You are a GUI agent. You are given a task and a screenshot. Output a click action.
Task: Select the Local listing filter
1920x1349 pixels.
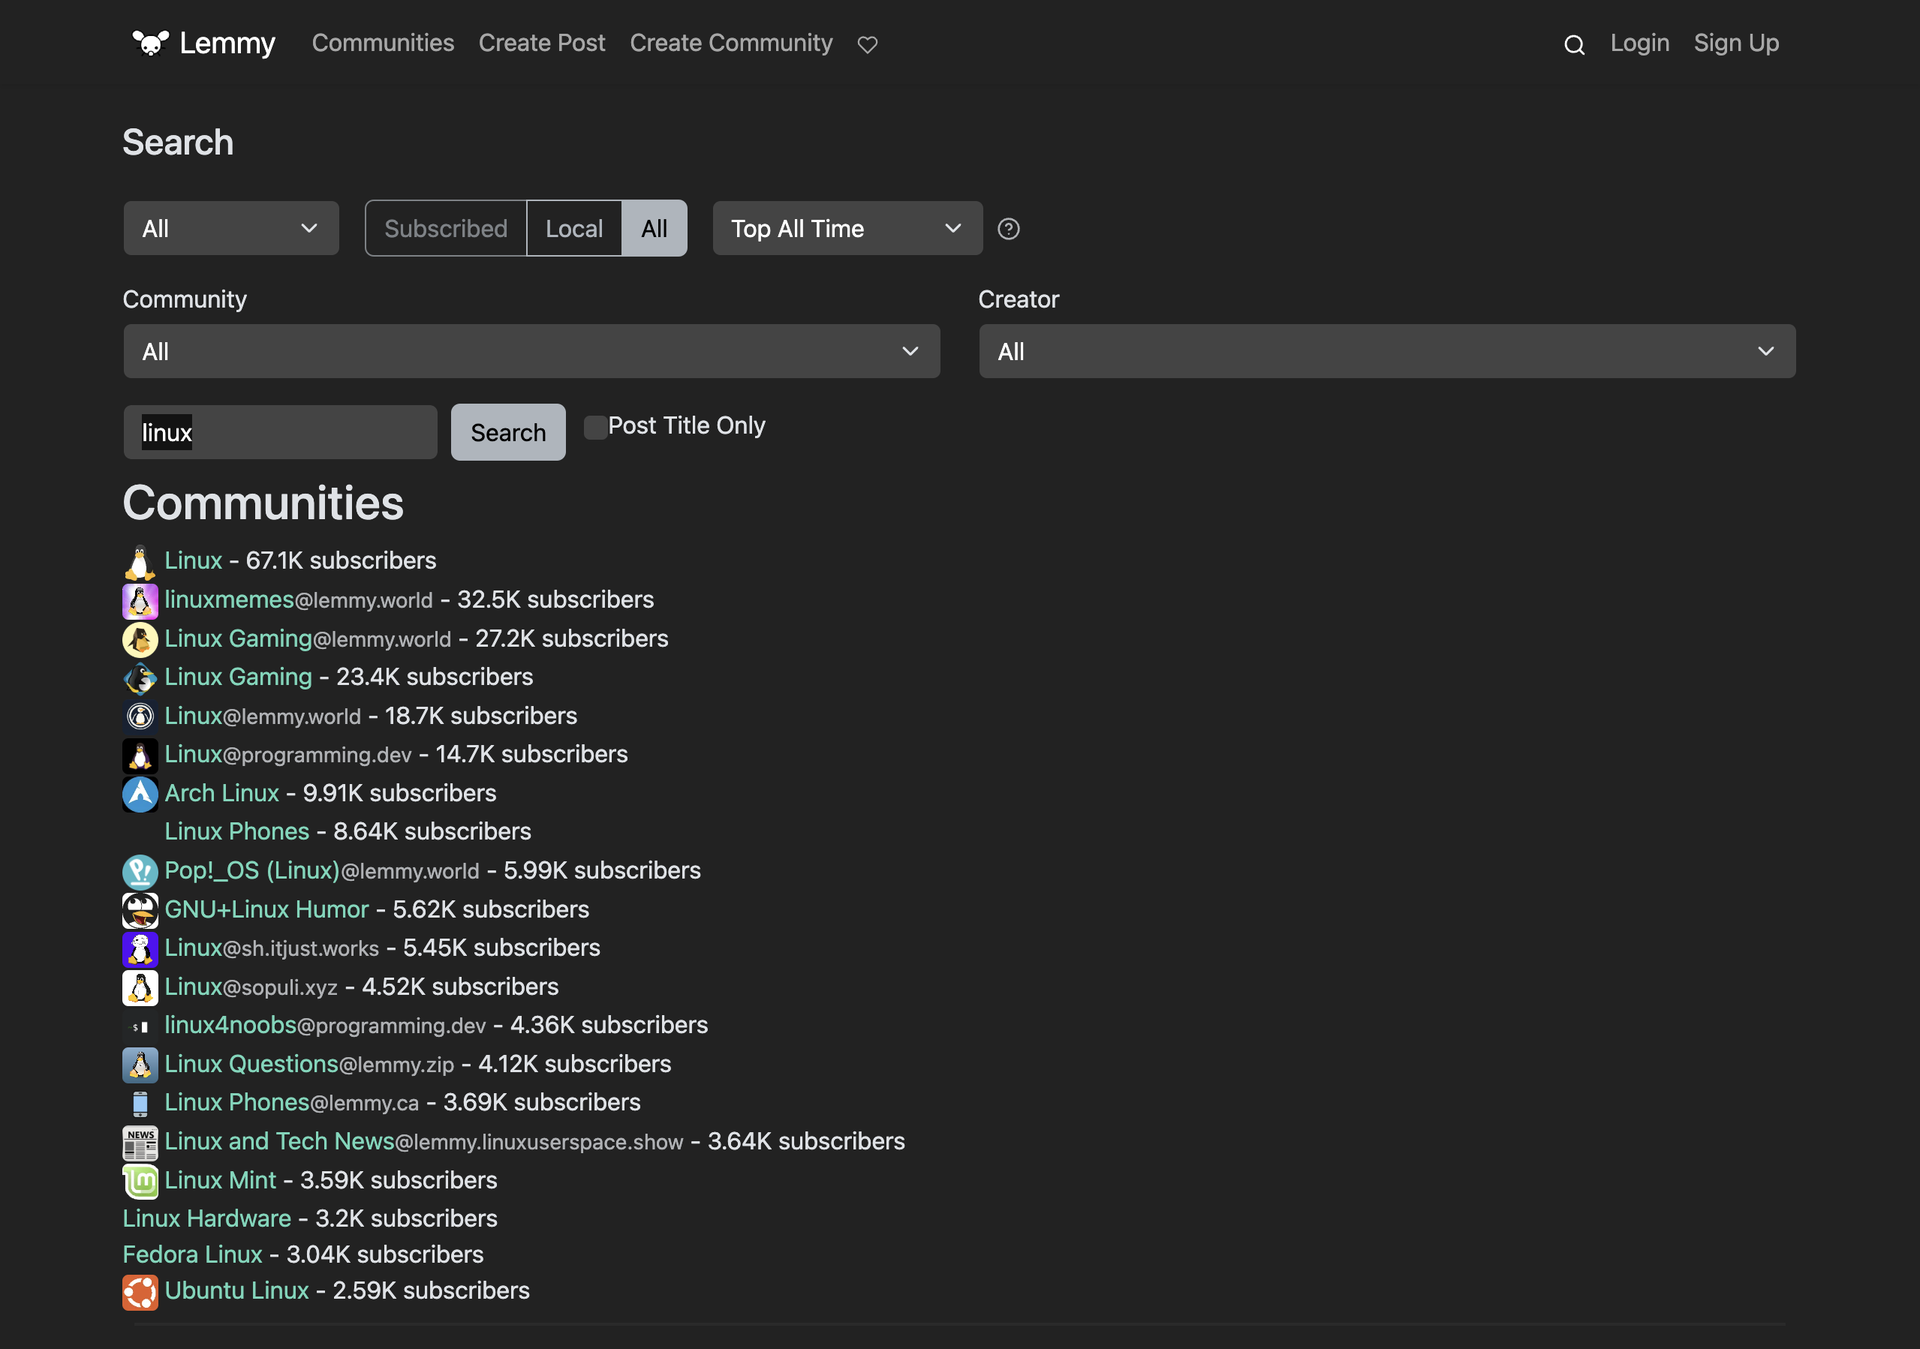574,229
